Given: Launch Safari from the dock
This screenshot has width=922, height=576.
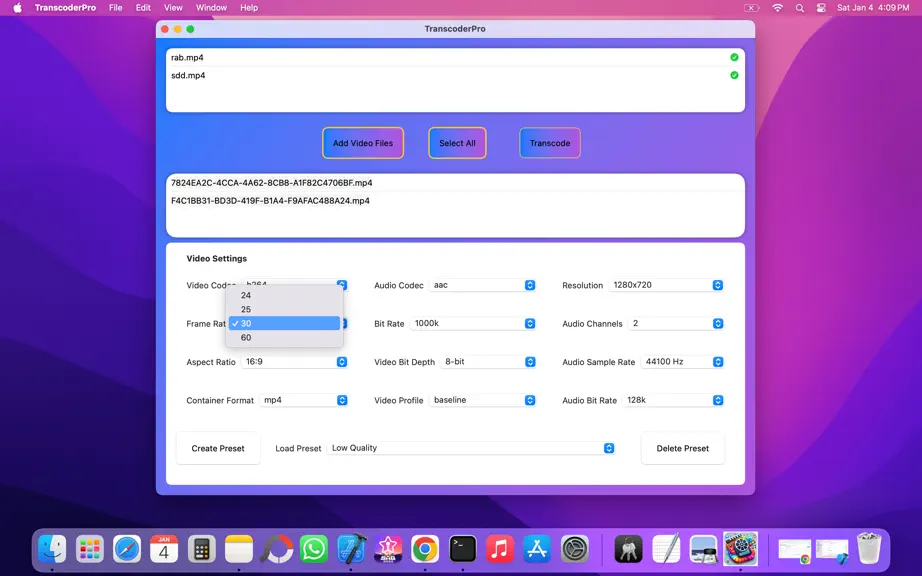Looking at the screenshot, I should click(x=127, y=550).
